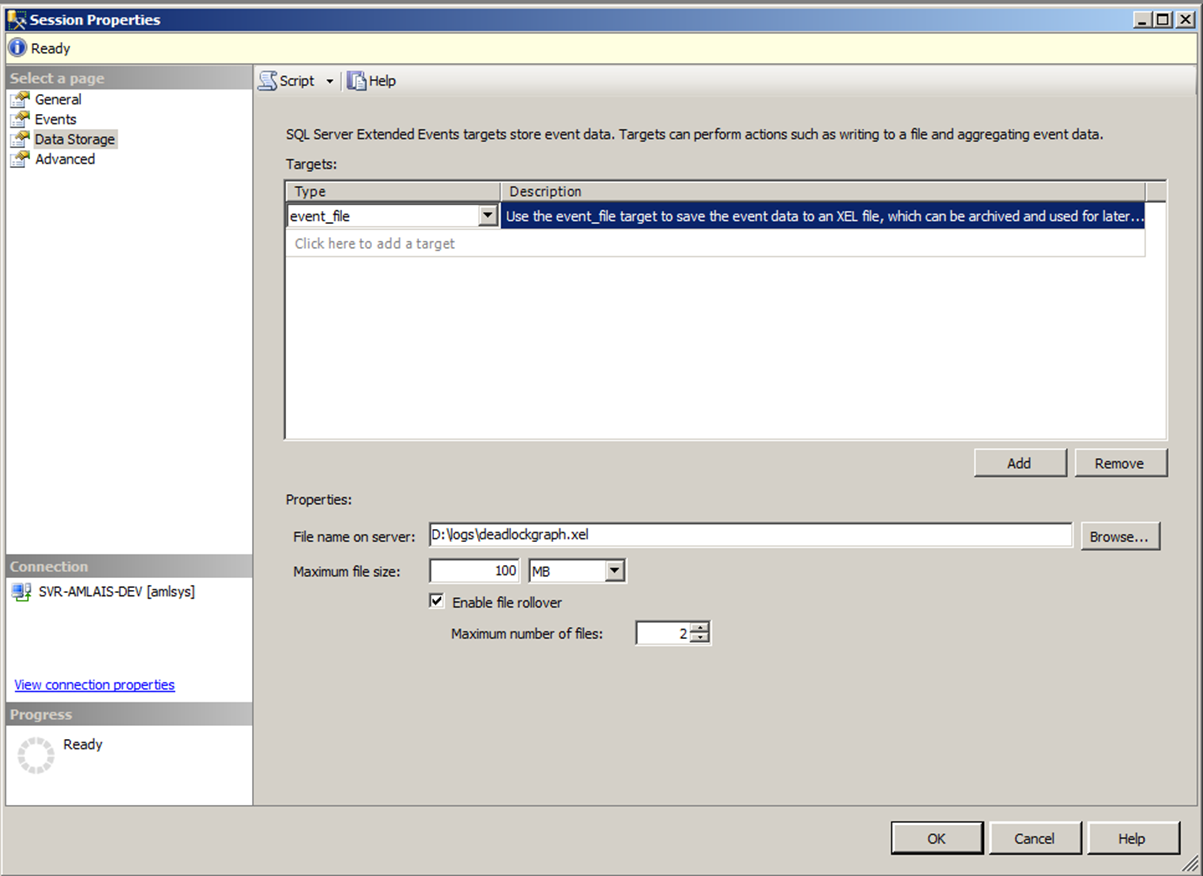1203x876 pixels.
Task: Select the Data Storage page
Action: pyautogui.click(x=75, y=139)
